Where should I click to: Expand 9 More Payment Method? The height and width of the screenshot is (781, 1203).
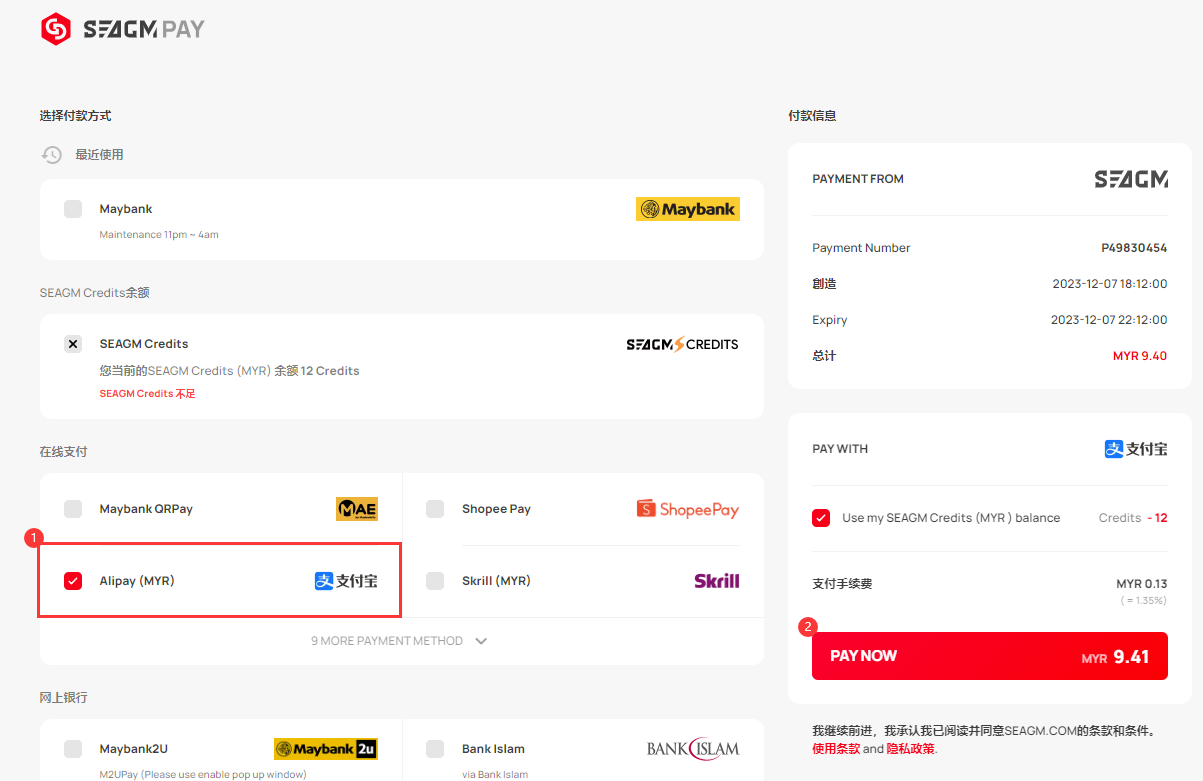tap(399, 641)
